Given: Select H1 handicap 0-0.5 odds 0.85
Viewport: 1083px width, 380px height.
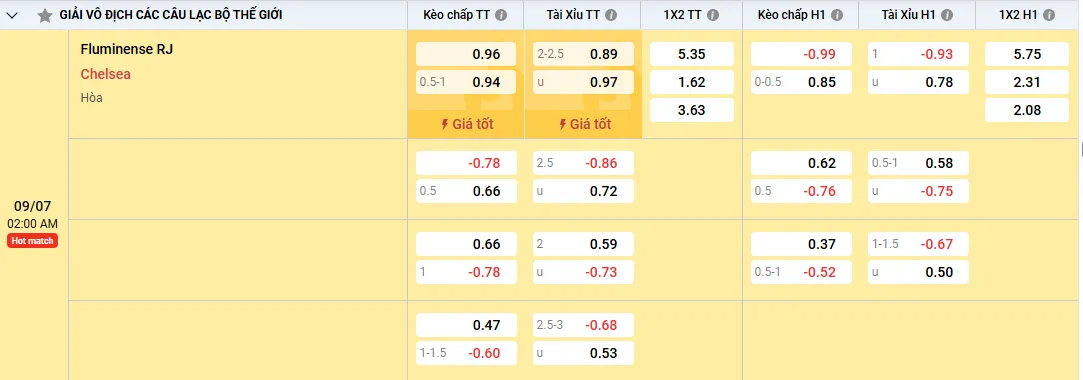Looking at the screenshot, I should pos(802,82).
